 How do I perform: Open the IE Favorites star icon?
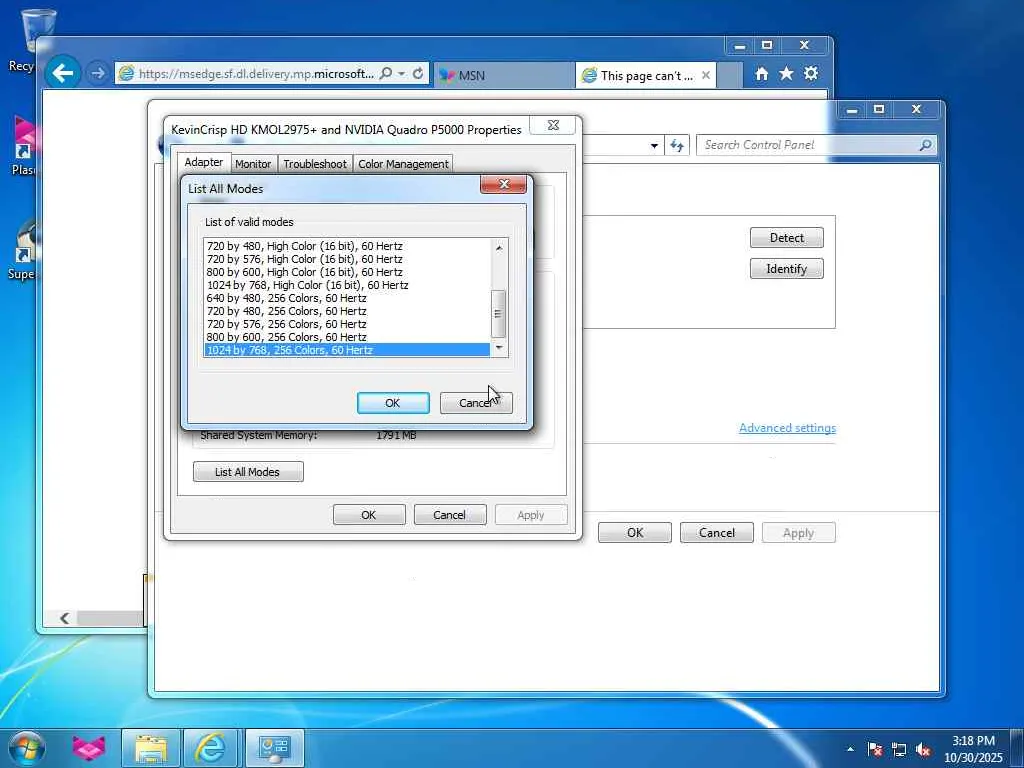pyautogui.click(x=786, y=74)
